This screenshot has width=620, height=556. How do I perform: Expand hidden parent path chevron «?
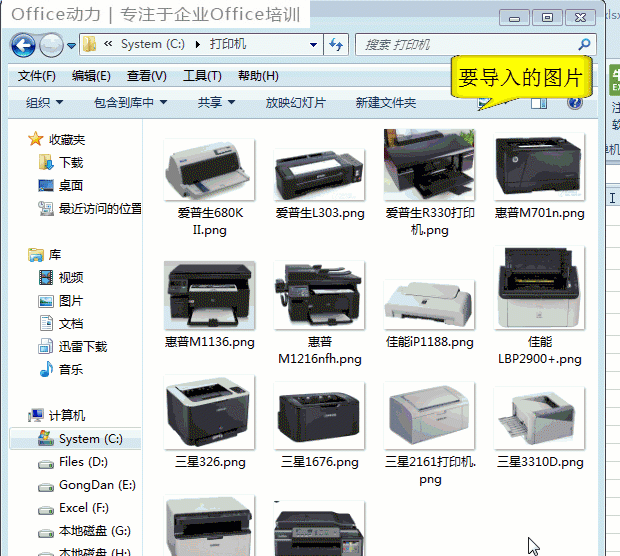[x=108, y=43]
